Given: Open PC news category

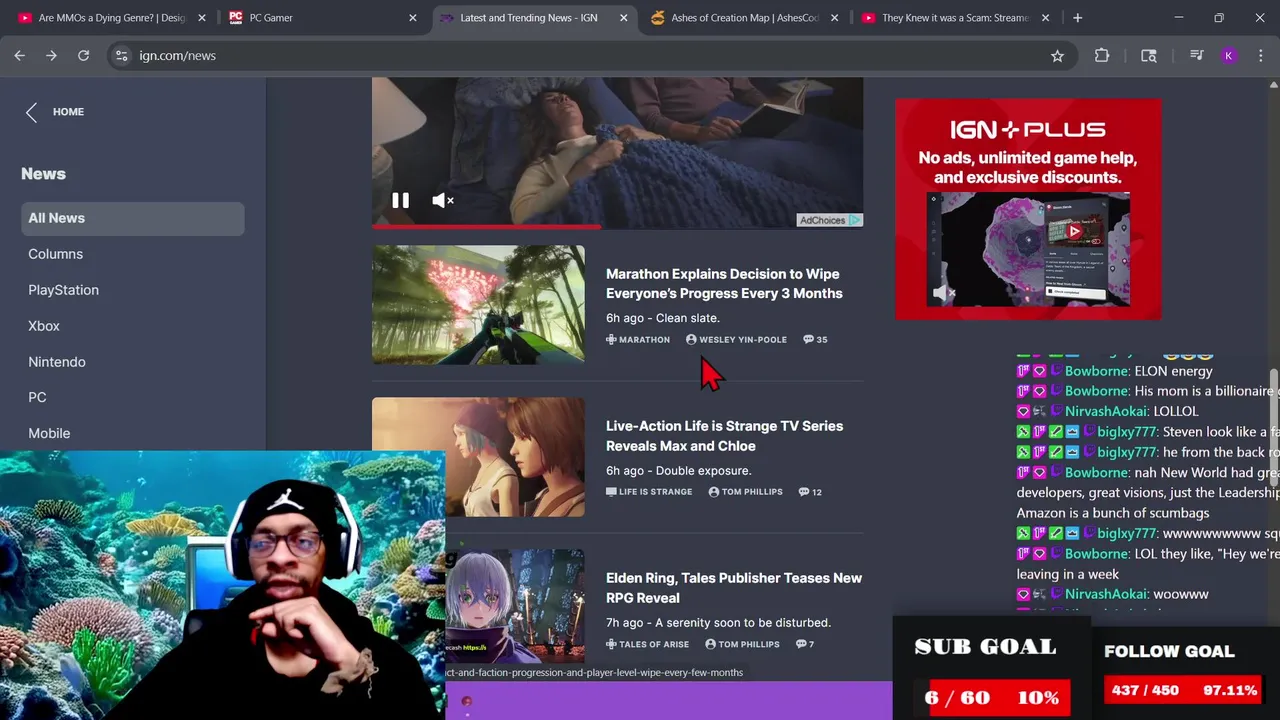Looking at the screenshot, I should tap(37, 398).
